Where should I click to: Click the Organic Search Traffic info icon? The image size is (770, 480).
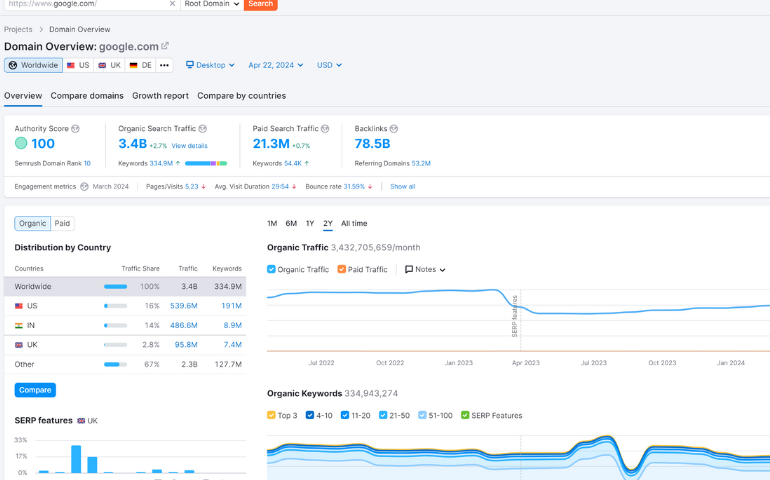point(203,129)
